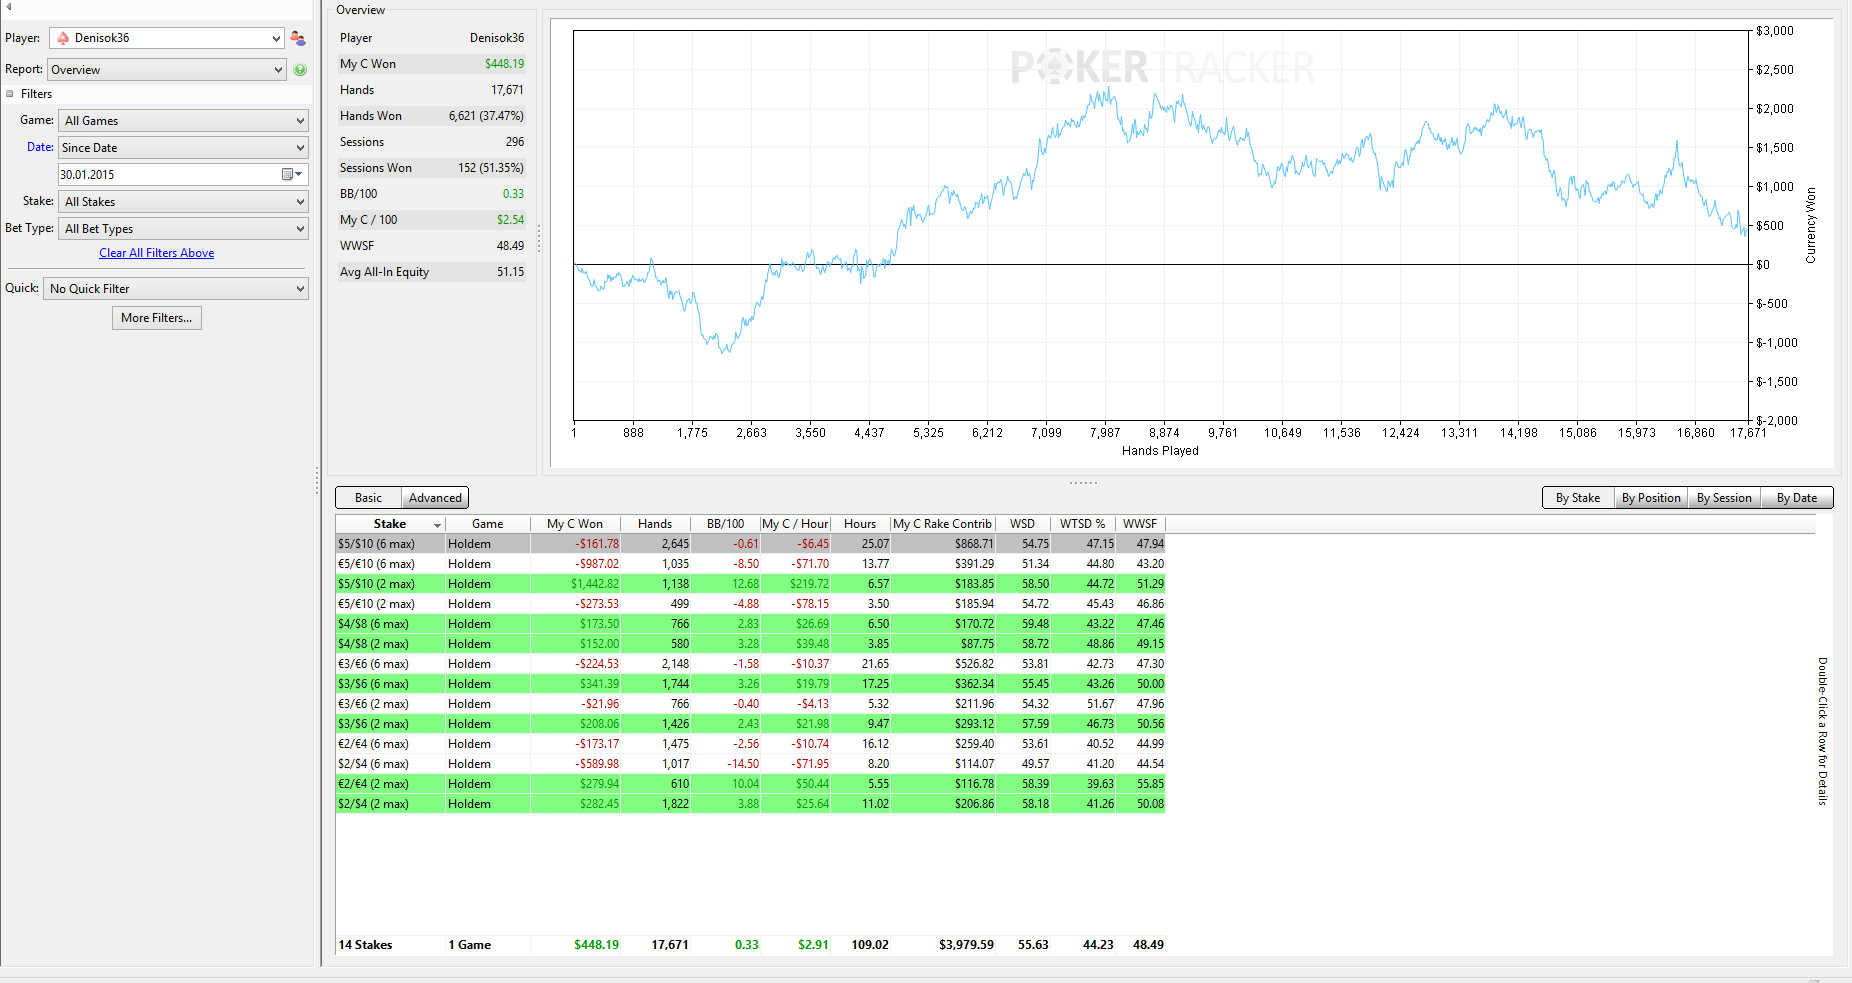Click the splitter handle between graph and table
The height and width of the screenshot is (983, 1852).
click(1083, 483)
